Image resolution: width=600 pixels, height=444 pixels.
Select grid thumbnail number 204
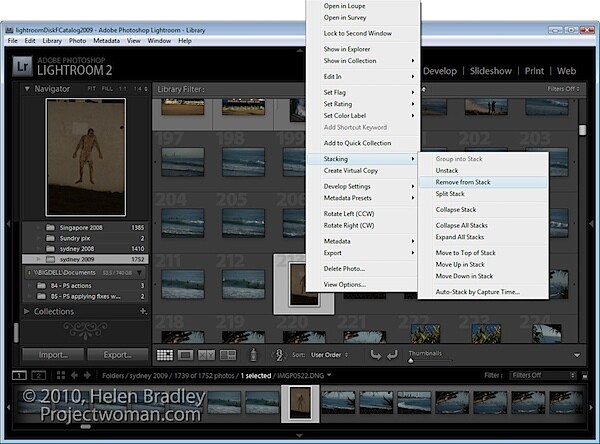(183, 223)
